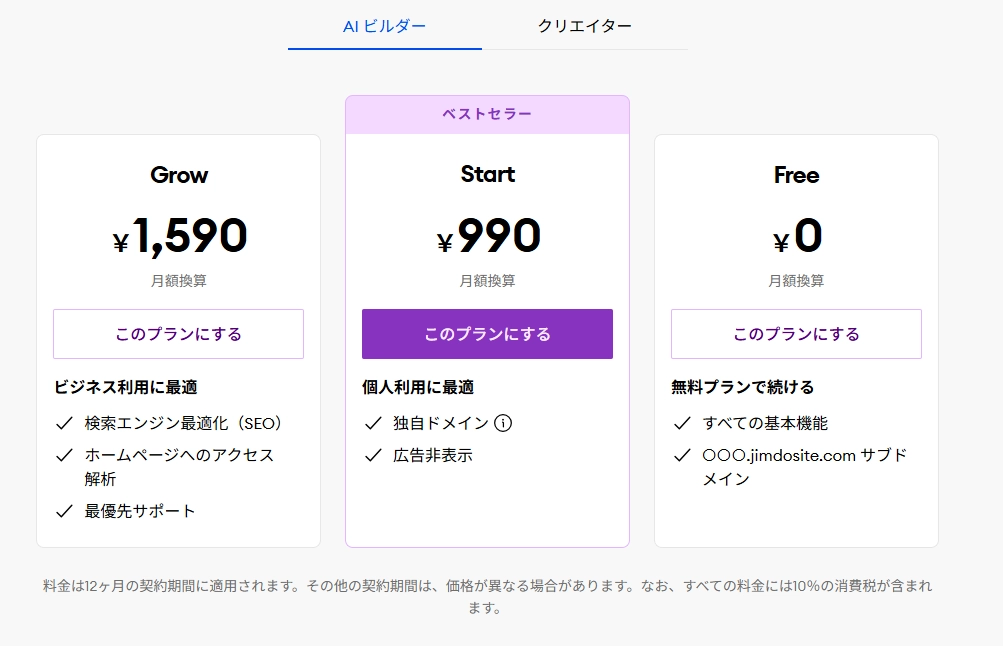Choose このプランにする for the Start plan

(x=487, y=333)
